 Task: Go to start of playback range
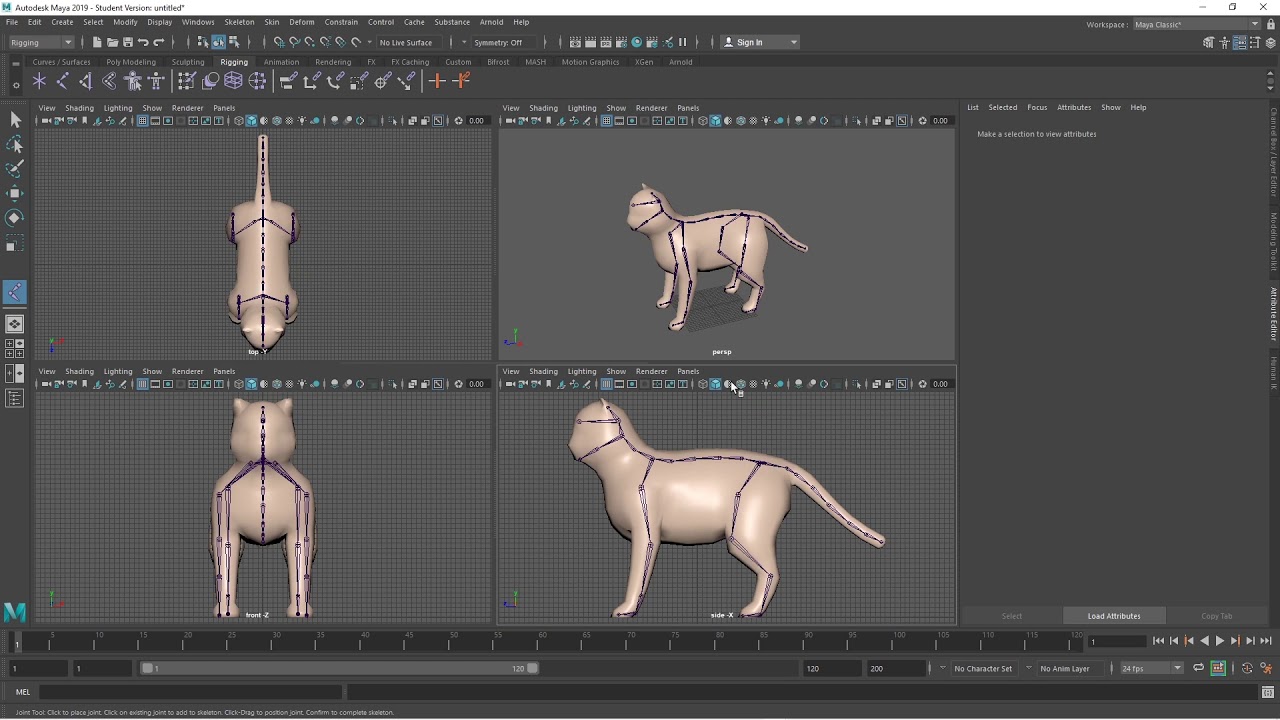pyautogui.click(x=1158, y=641)
